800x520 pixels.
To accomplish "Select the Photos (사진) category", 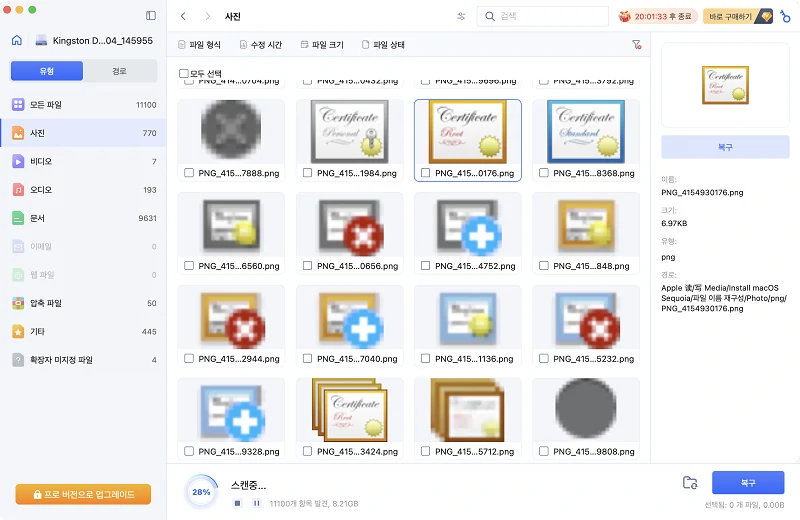I will point(83,133).
